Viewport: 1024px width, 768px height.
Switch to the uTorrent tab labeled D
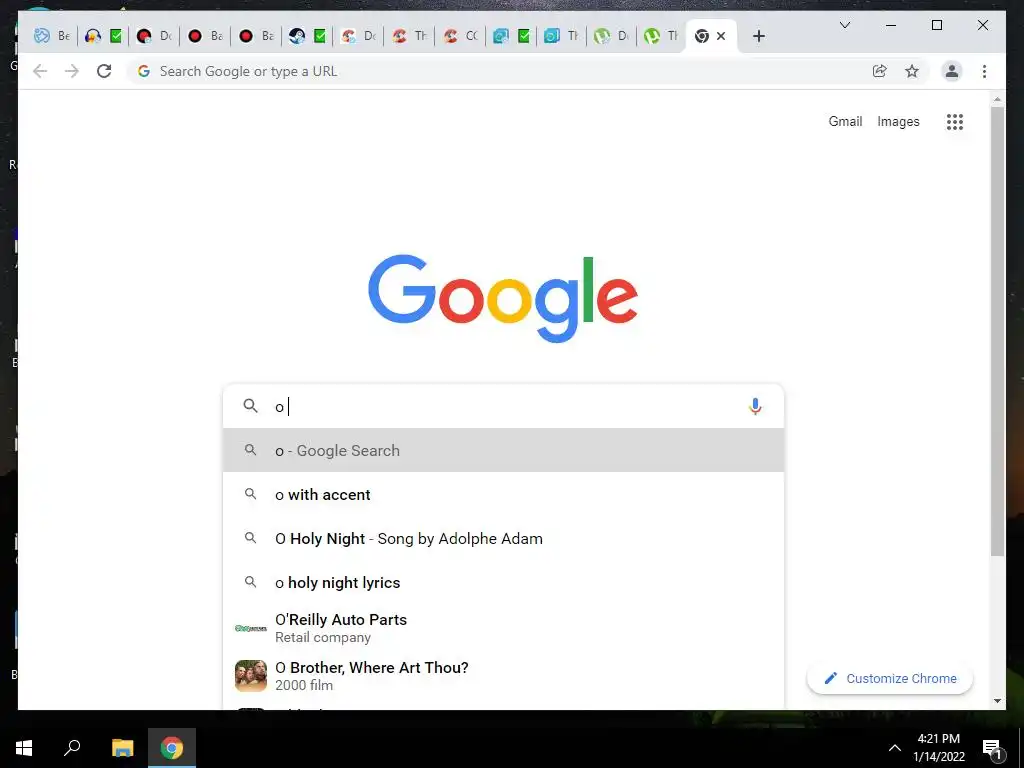tap(612, 36)
